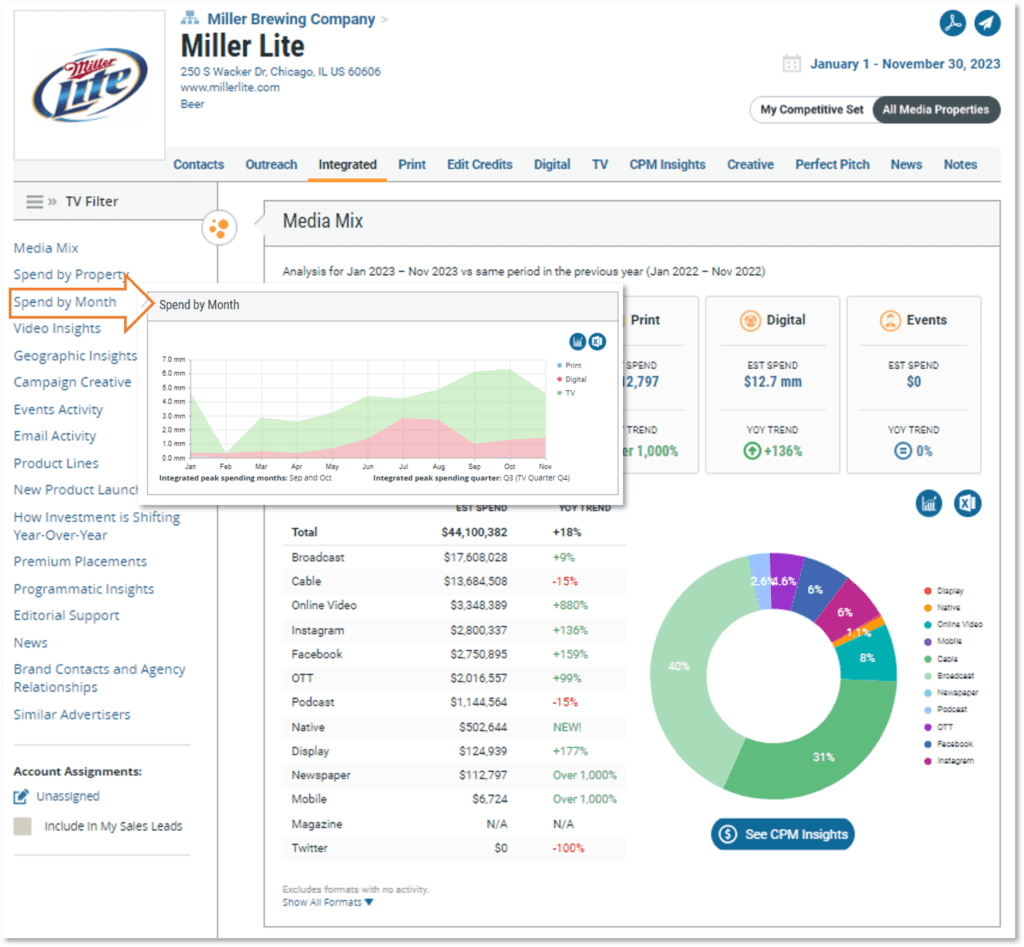The height and width of the screenshot is (947, 1024).
Task: Open the News tab
Action: click(x=906, y=165)
